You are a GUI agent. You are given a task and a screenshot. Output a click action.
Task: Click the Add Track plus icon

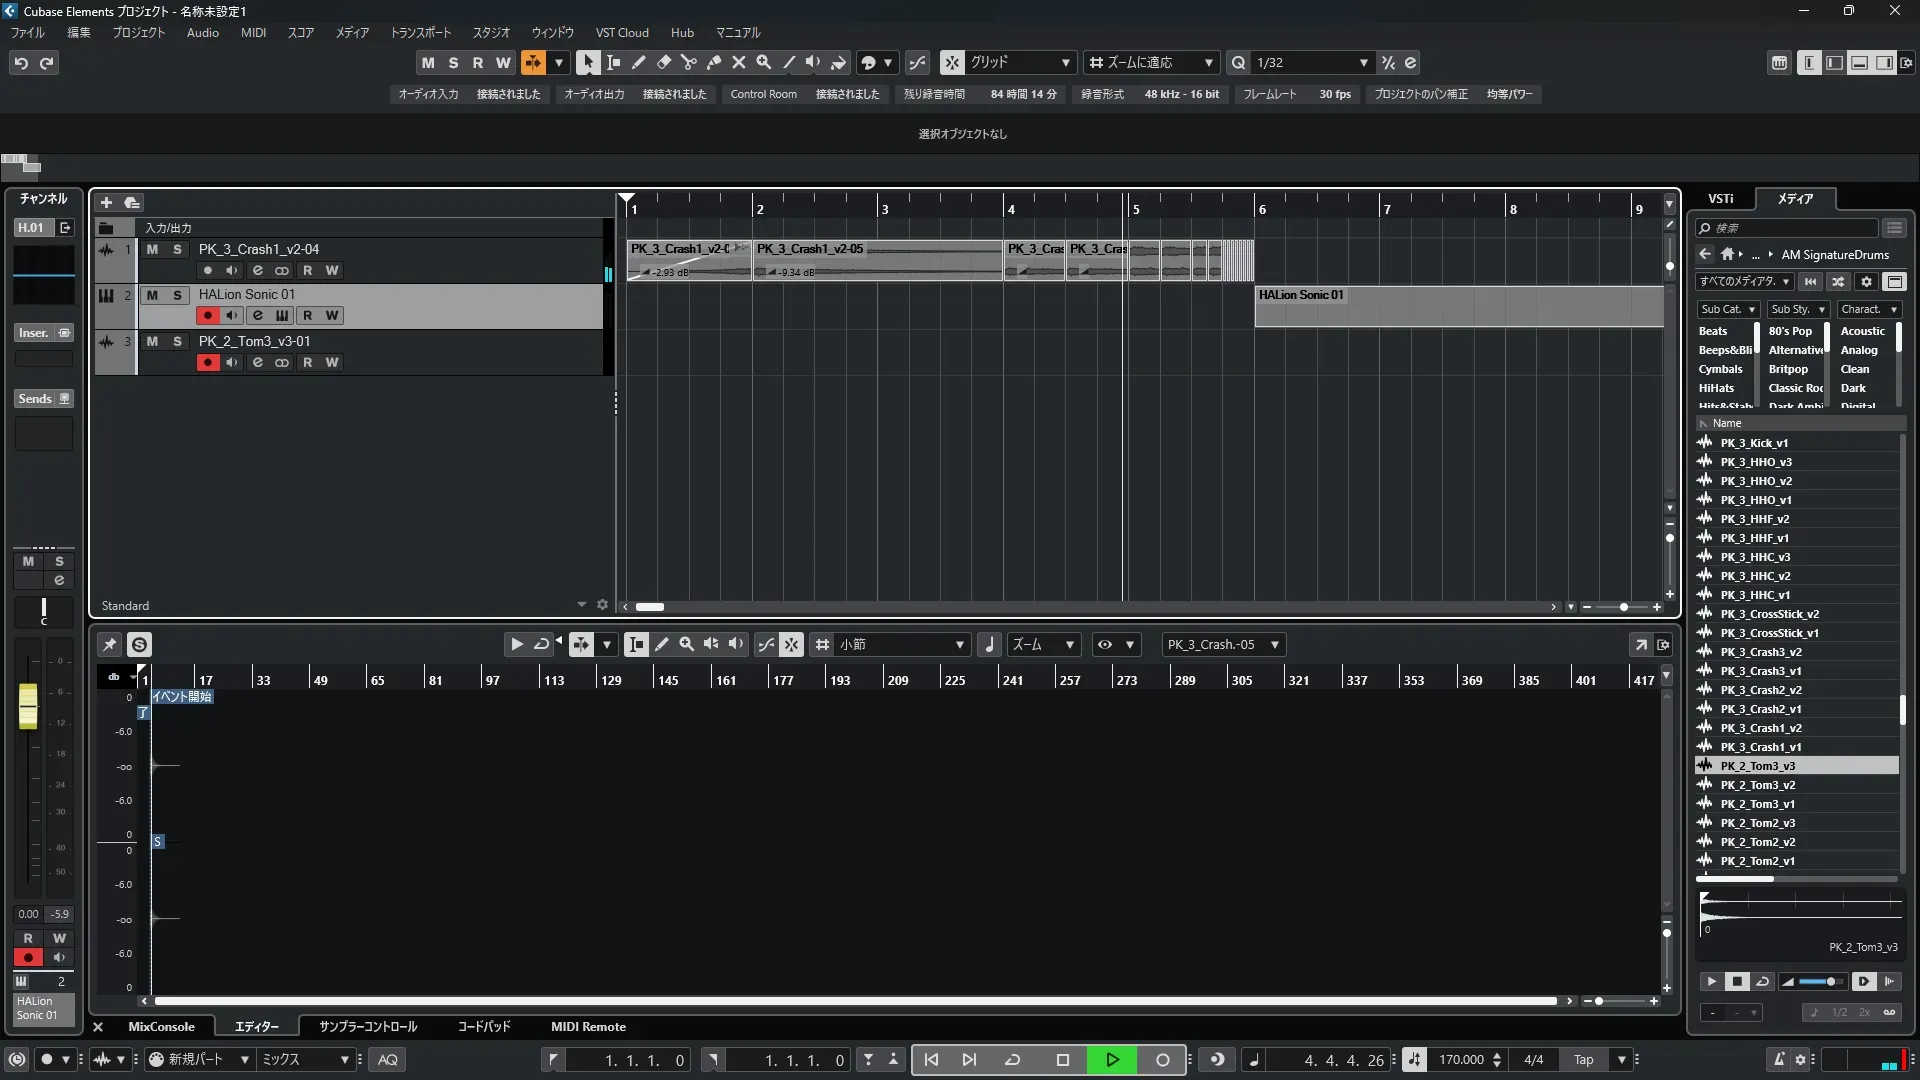point(106,202)
